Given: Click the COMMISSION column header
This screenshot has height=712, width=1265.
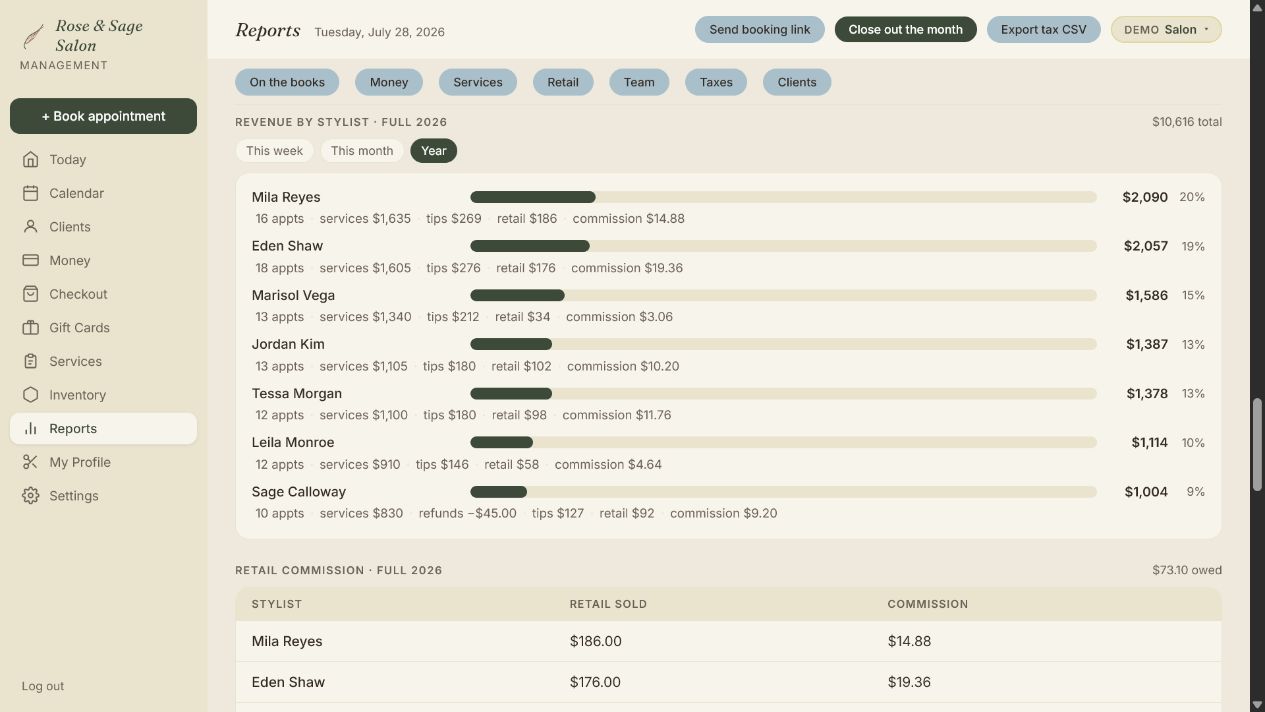Looking at the screenshot, I should pos(928,604).
